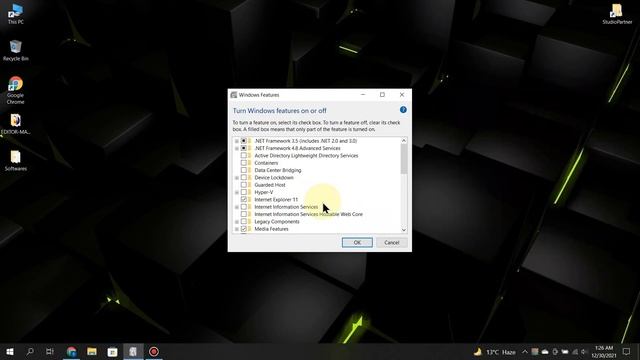This screenshot has height=360, width=640.
Task: Select the Data Center Bridging label
Action: pos(278,170)
